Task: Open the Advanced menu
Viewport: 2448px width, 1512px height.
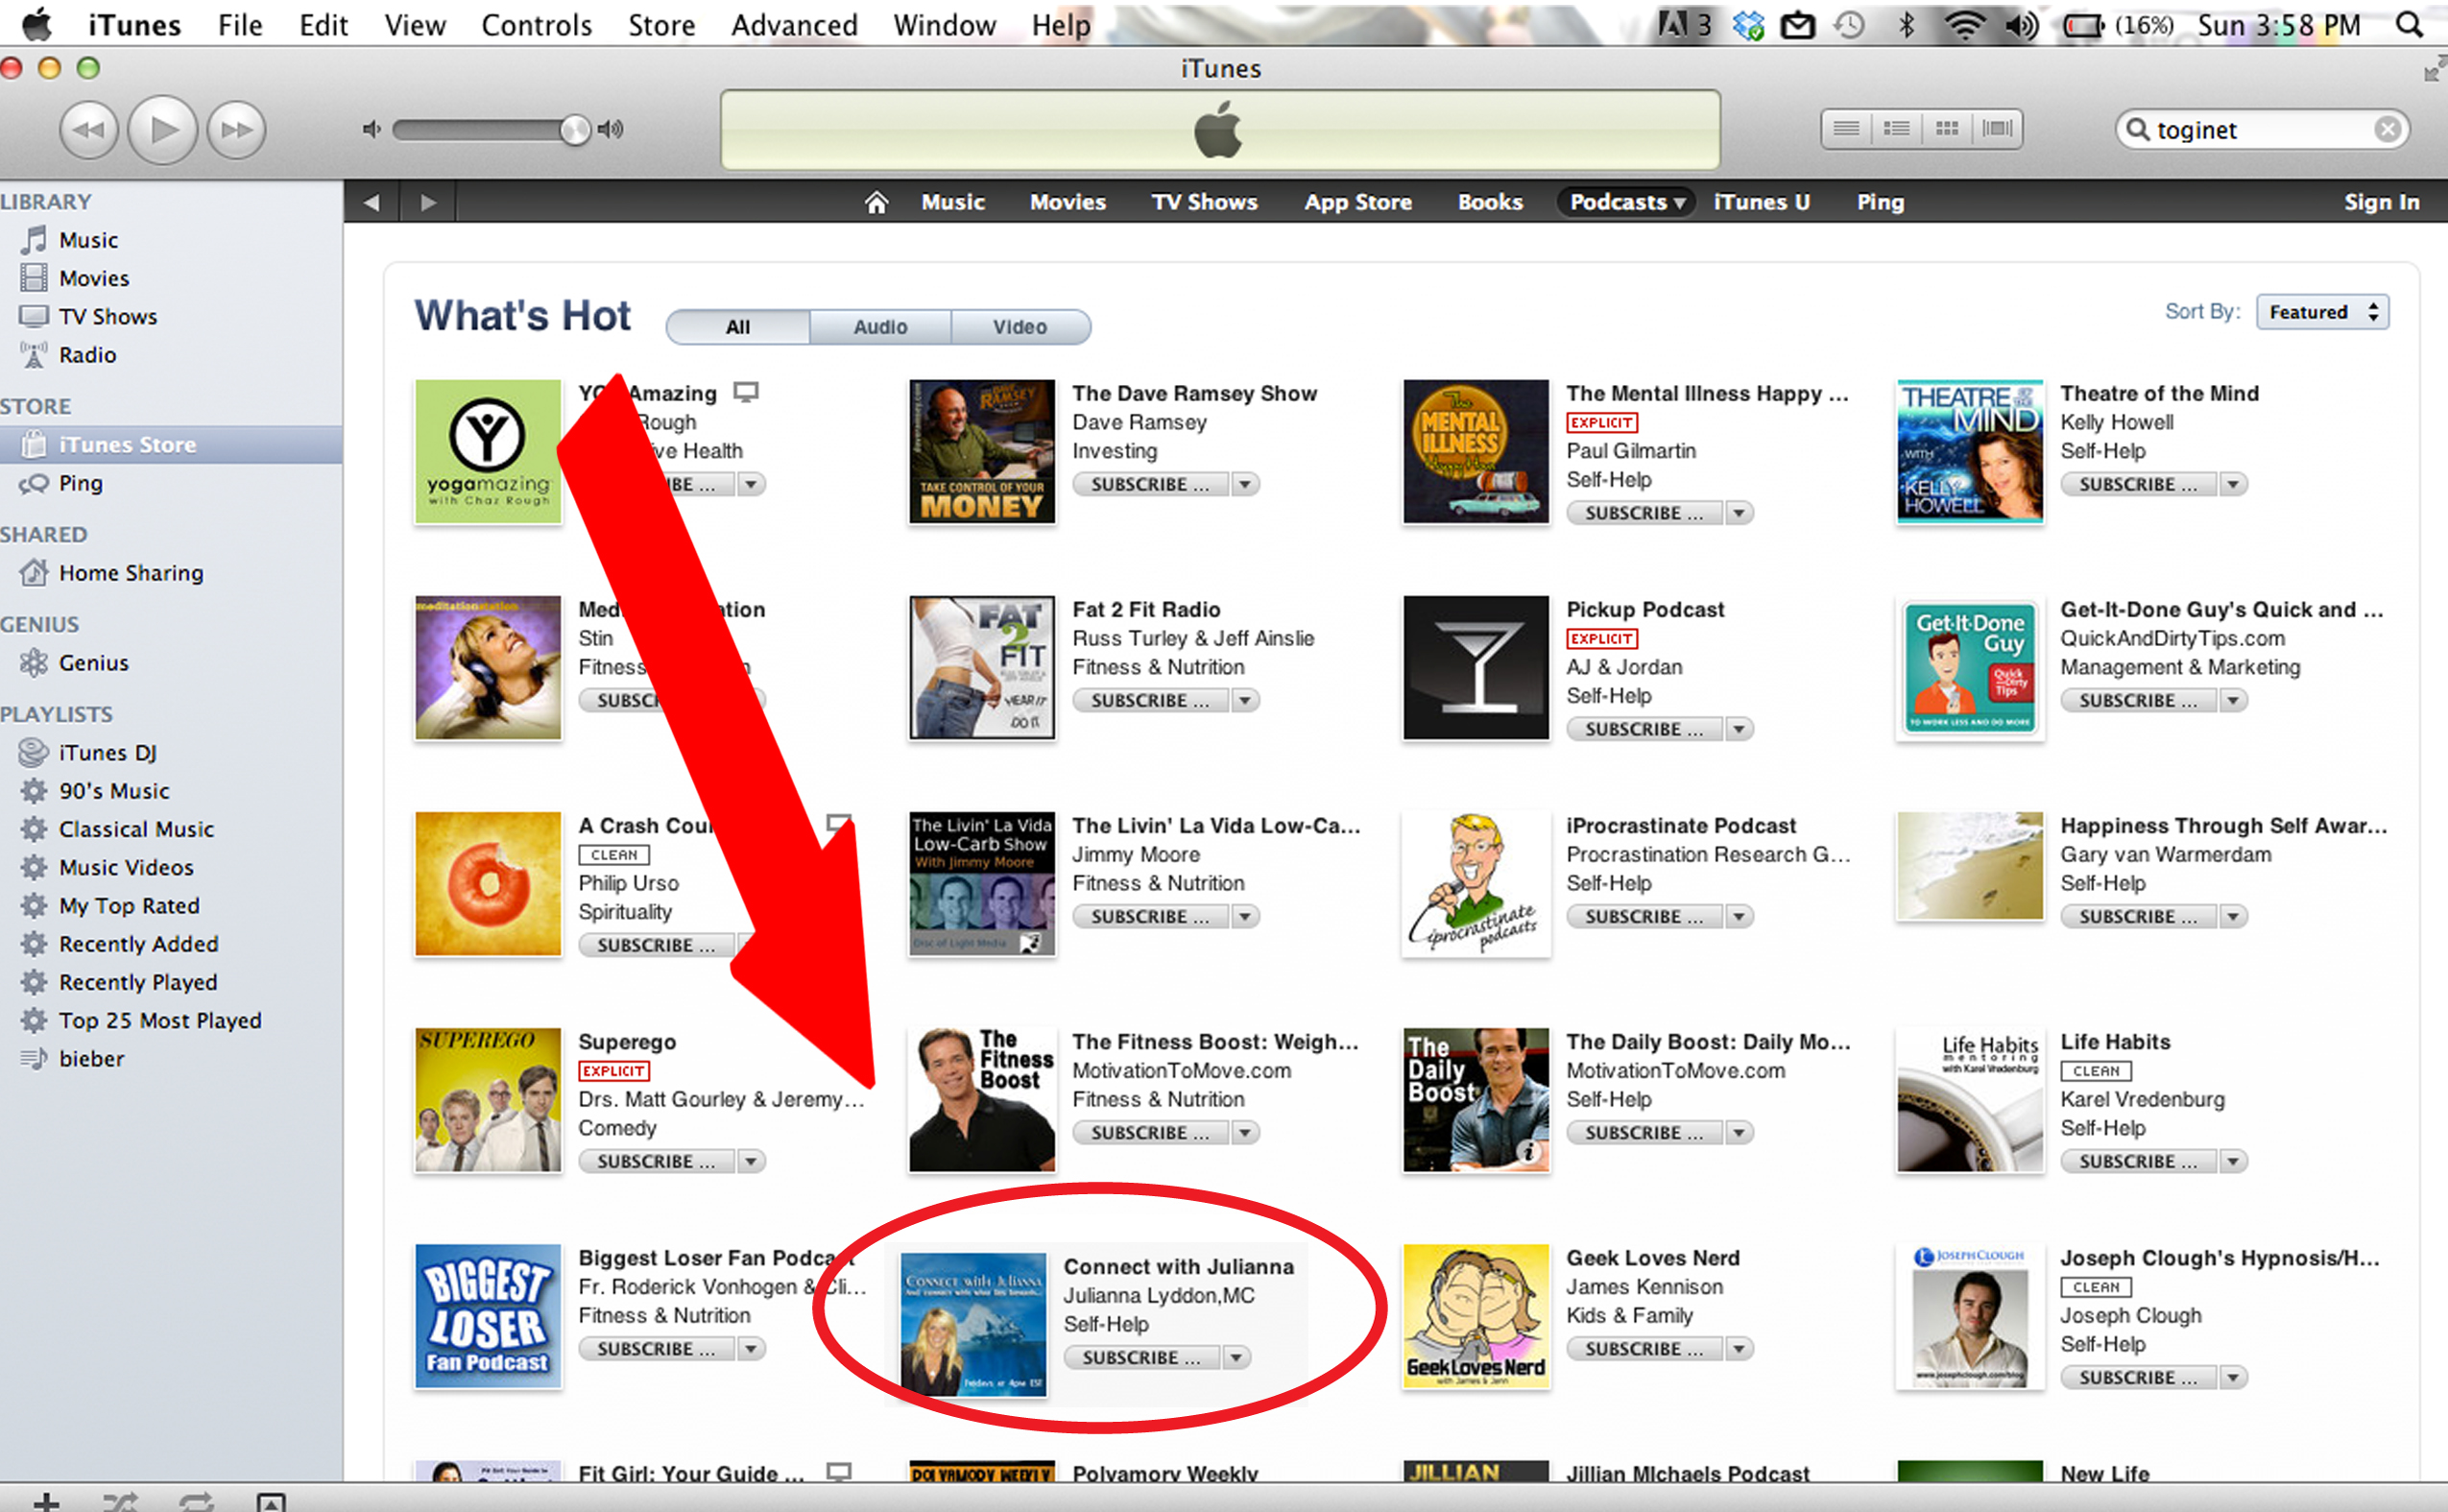Action: point(794,25)
